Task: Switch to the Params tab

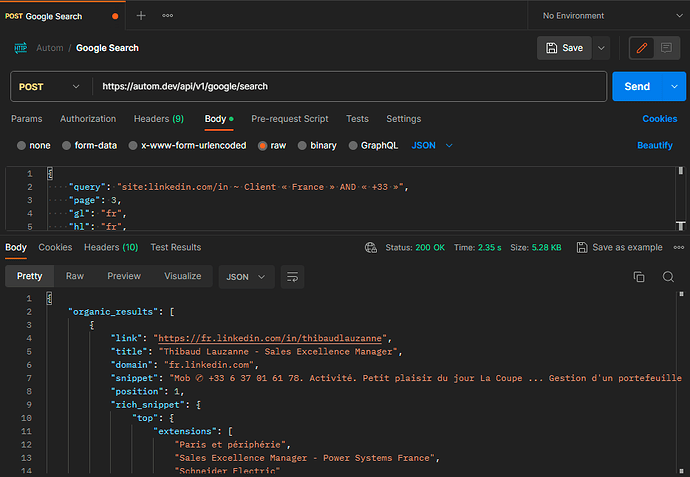Action: pos(26,119)
